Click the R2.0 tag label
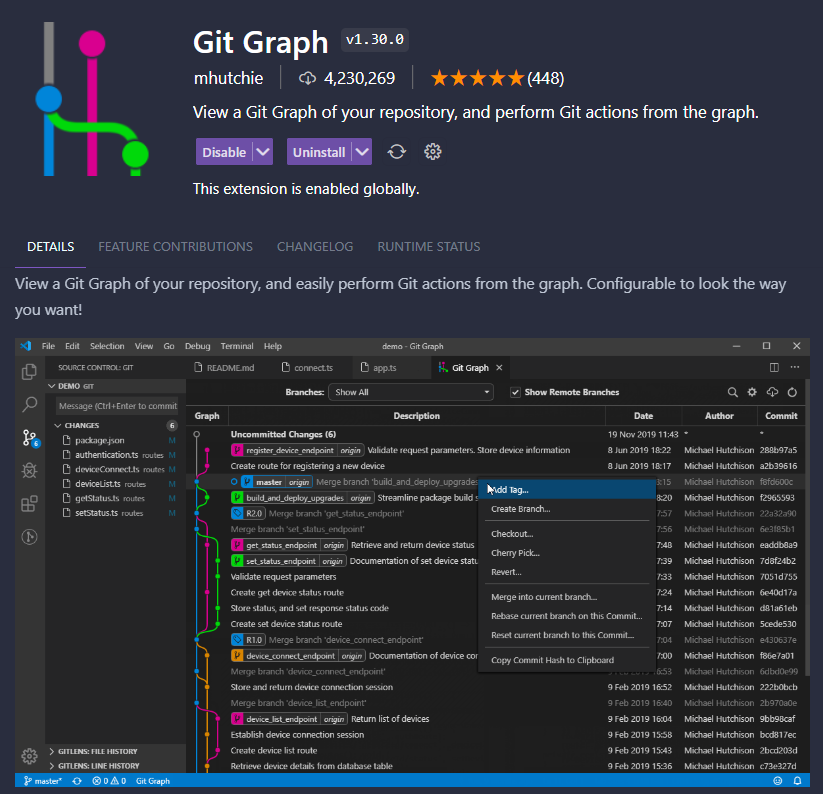Viewport: 823px width, 794px height. tap(248, 513)
